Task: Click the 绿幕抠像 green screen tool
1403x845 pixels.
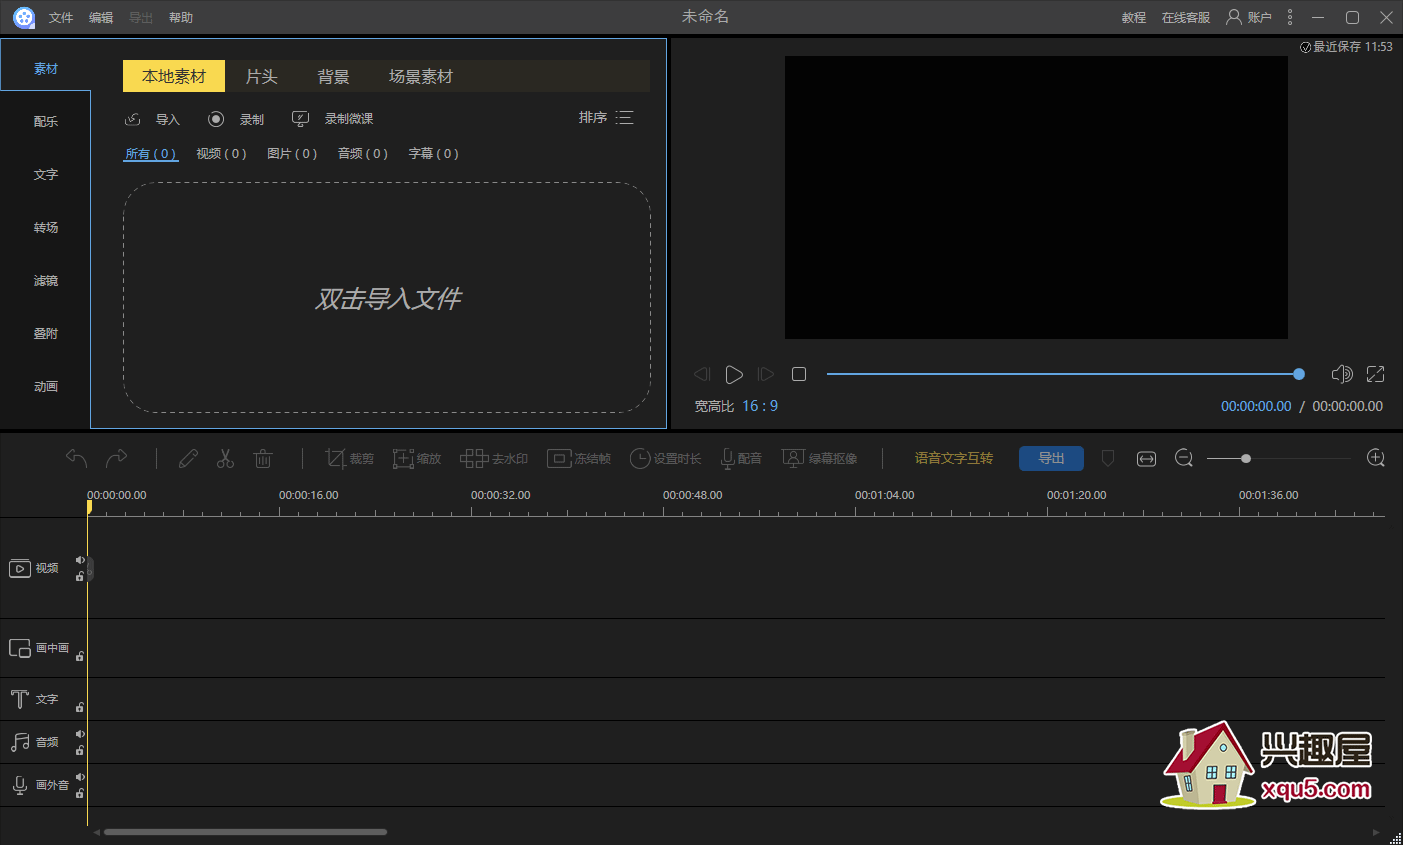Action: tap(820, 458)
